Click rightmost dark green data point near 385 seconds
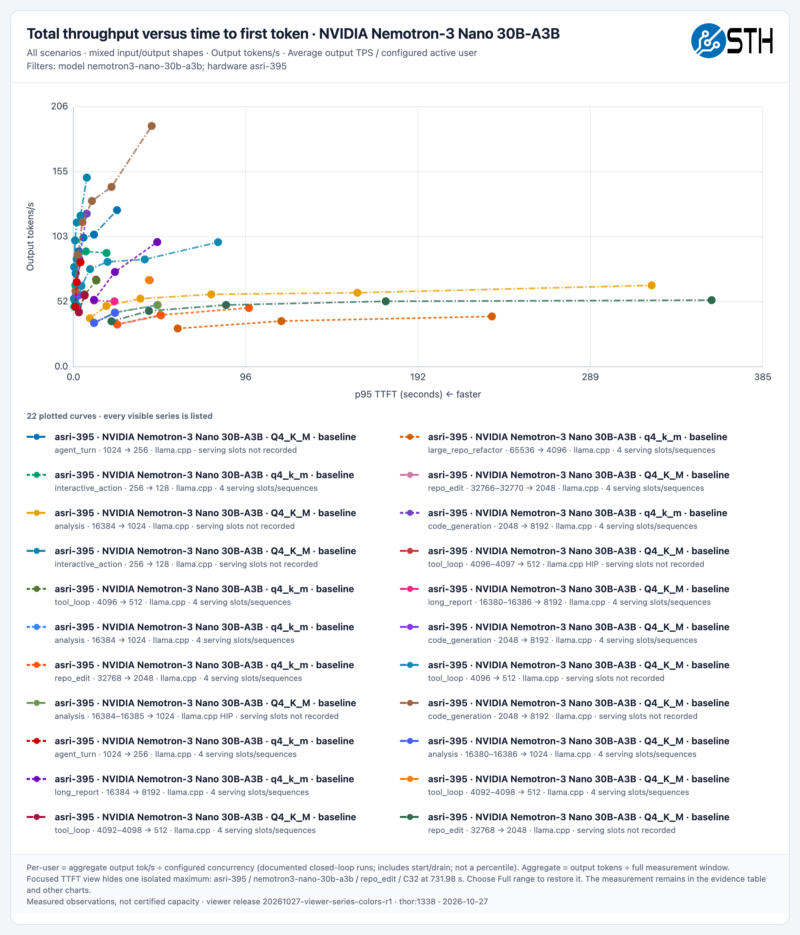The image size is (800, 935). (711, 301)
